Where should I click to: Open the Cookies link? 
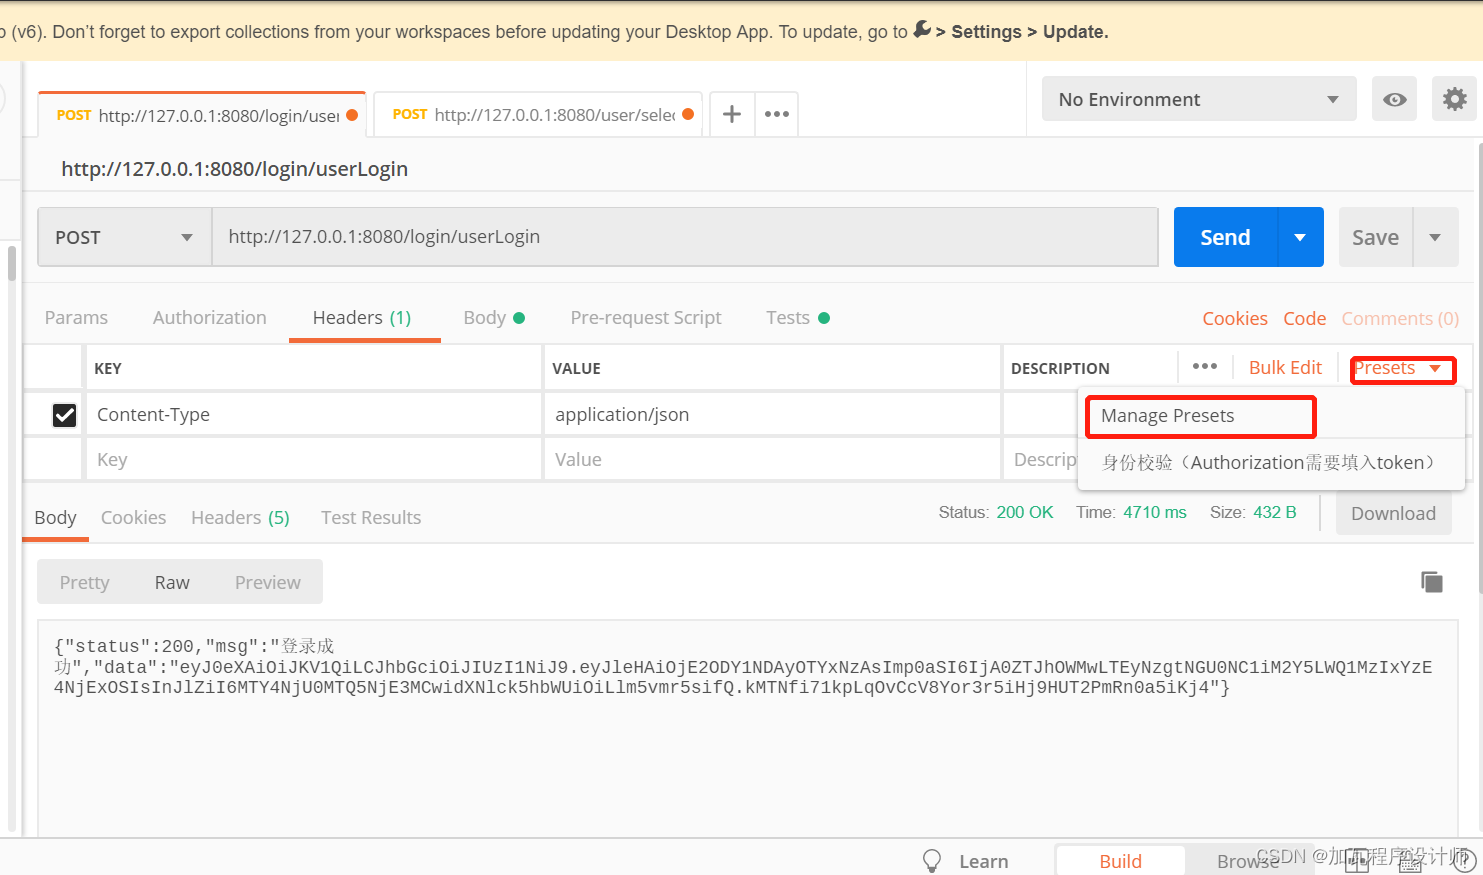pyautogui.click(x=1235, y=318)
